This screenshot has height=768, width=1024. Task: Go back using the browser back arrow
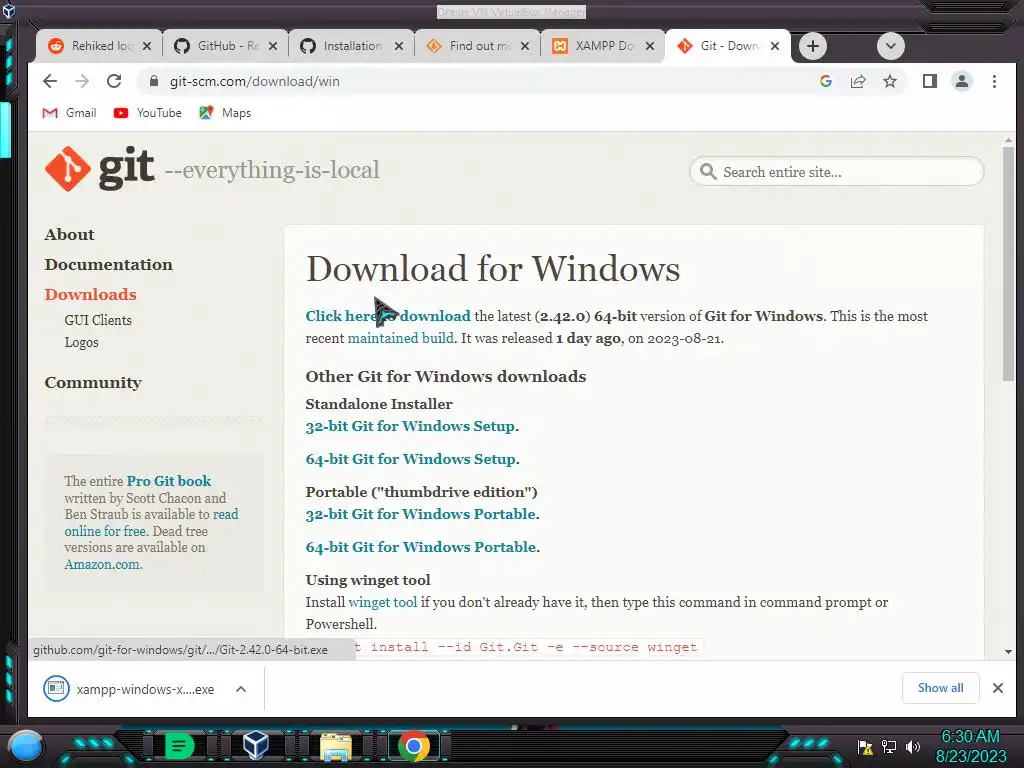click(50, 81)
